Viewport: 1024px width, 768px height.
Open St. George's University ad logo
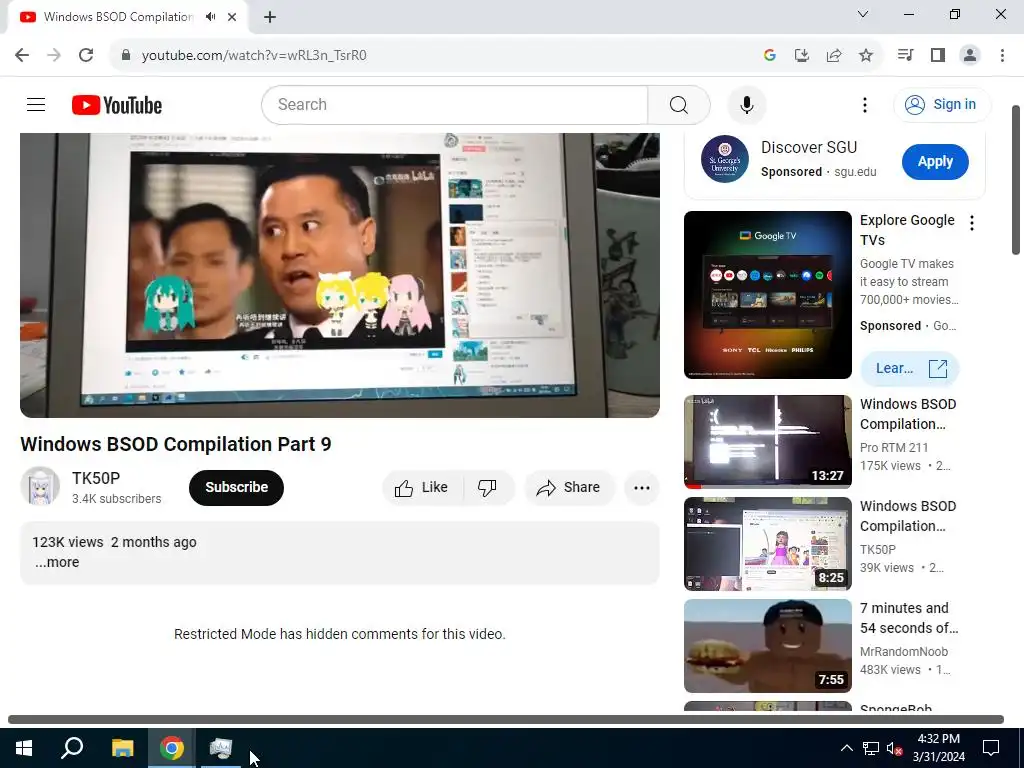click(725, 159)
